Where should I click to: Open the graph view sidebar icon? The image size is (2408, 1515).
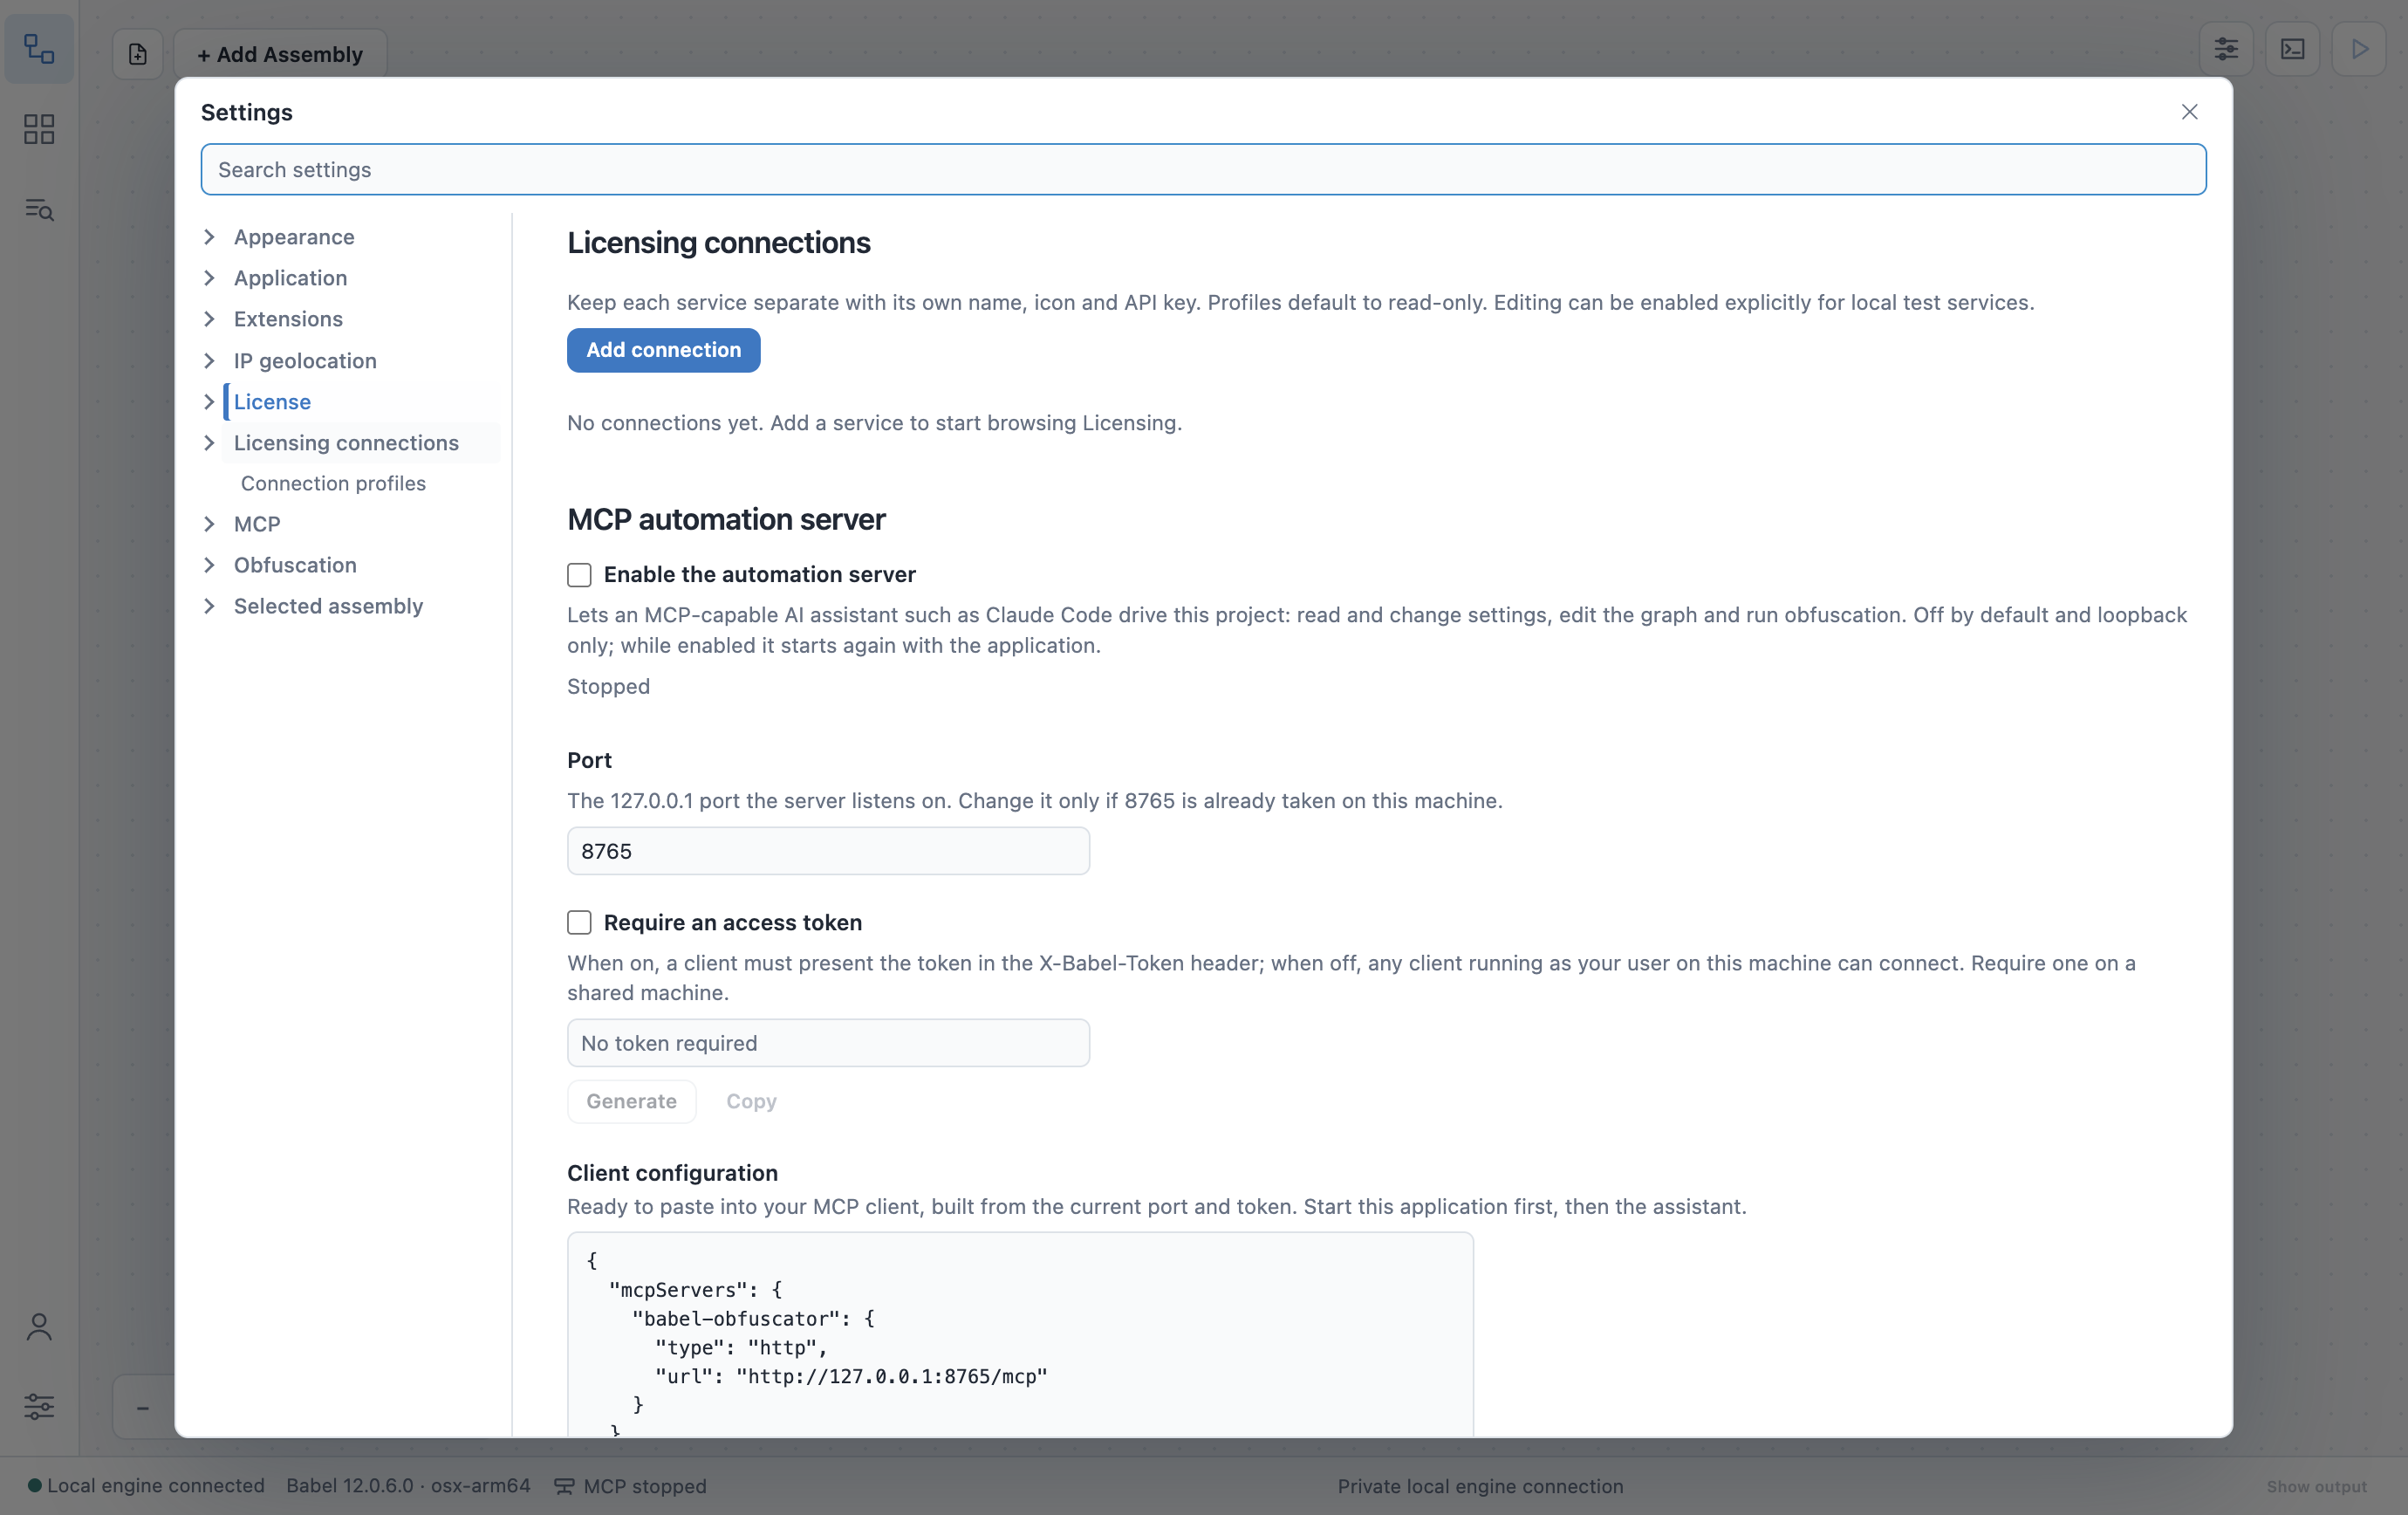tap(39, 49)
